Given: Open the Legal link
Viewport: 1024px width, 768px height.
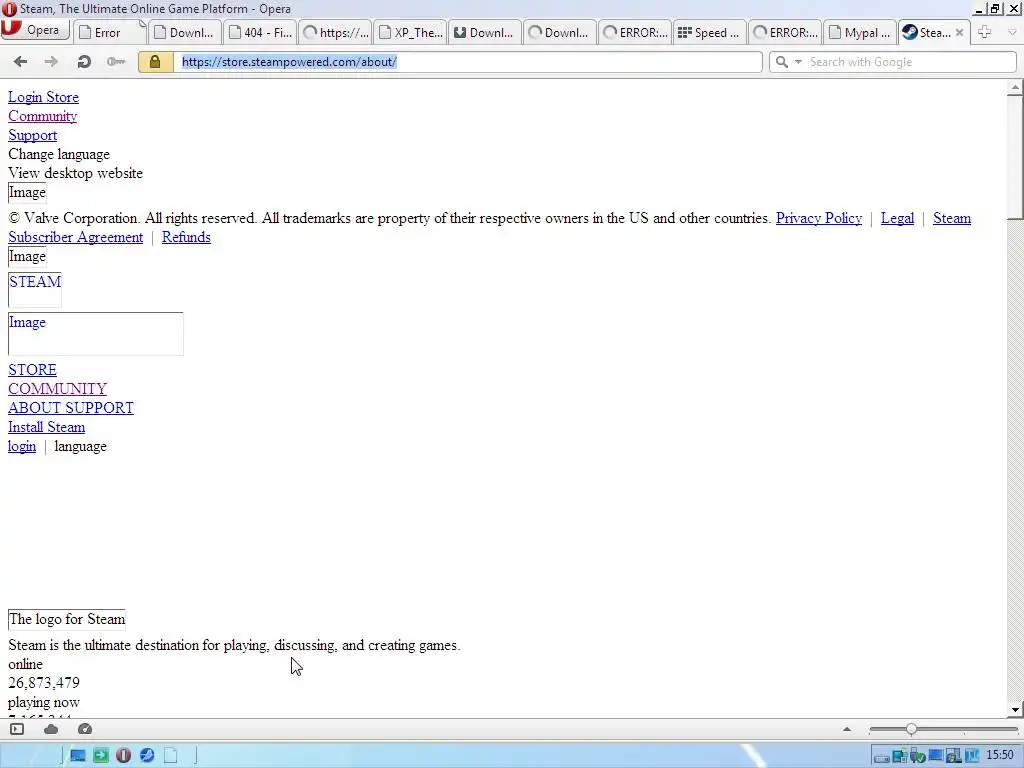Looking at the screenshot, I should pos(897,218).
